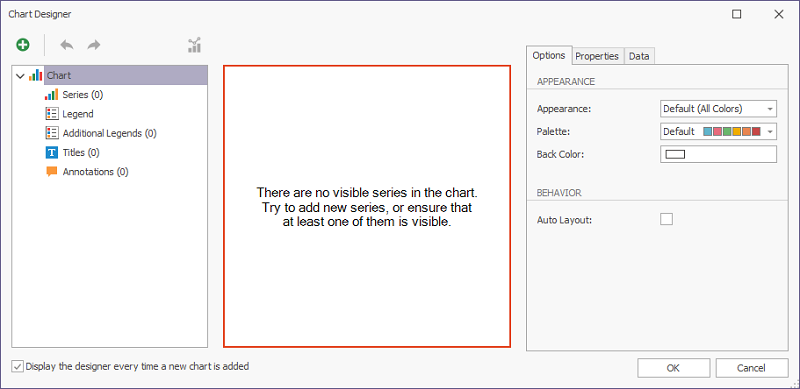The height and width of the screenshot is (389, 800).
Task: Click the green Add element plus icon
Action: click(22, 45)
